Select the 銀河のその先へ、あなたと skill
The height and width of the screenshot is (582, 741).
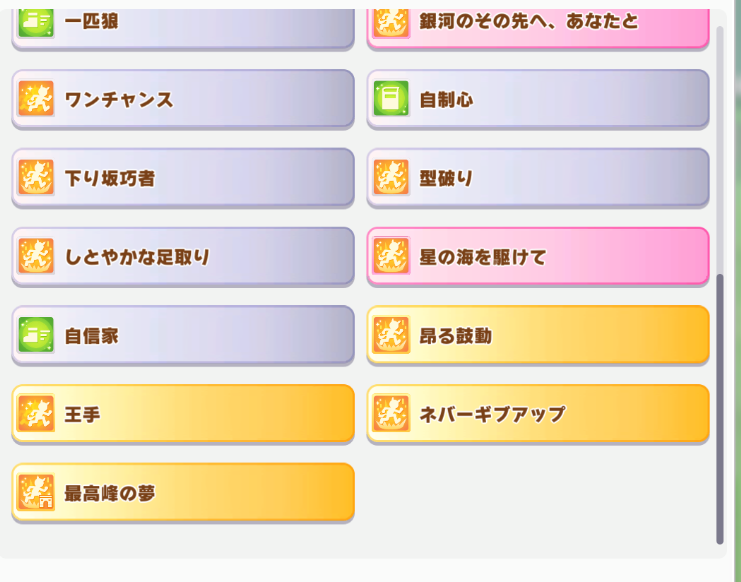click(x=540, y=22)
